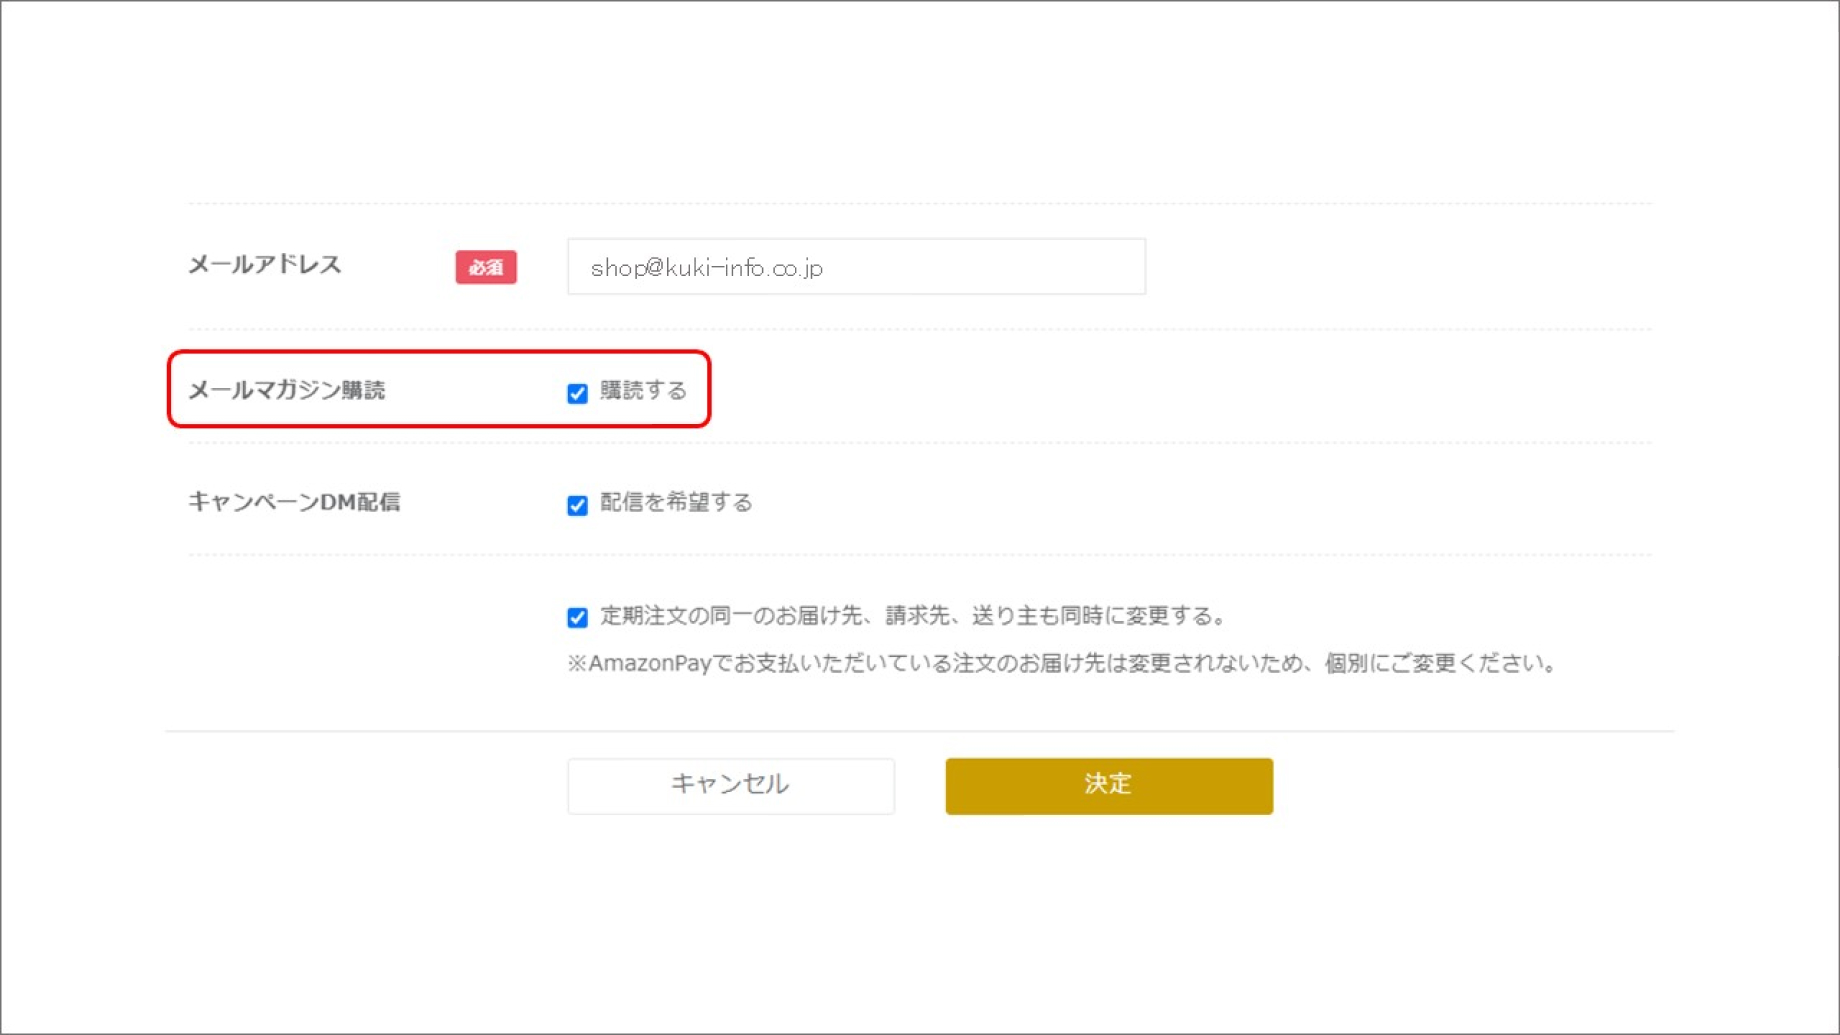Click the メールアドレス label
1840x1035 pixels.
pos(265,265)
